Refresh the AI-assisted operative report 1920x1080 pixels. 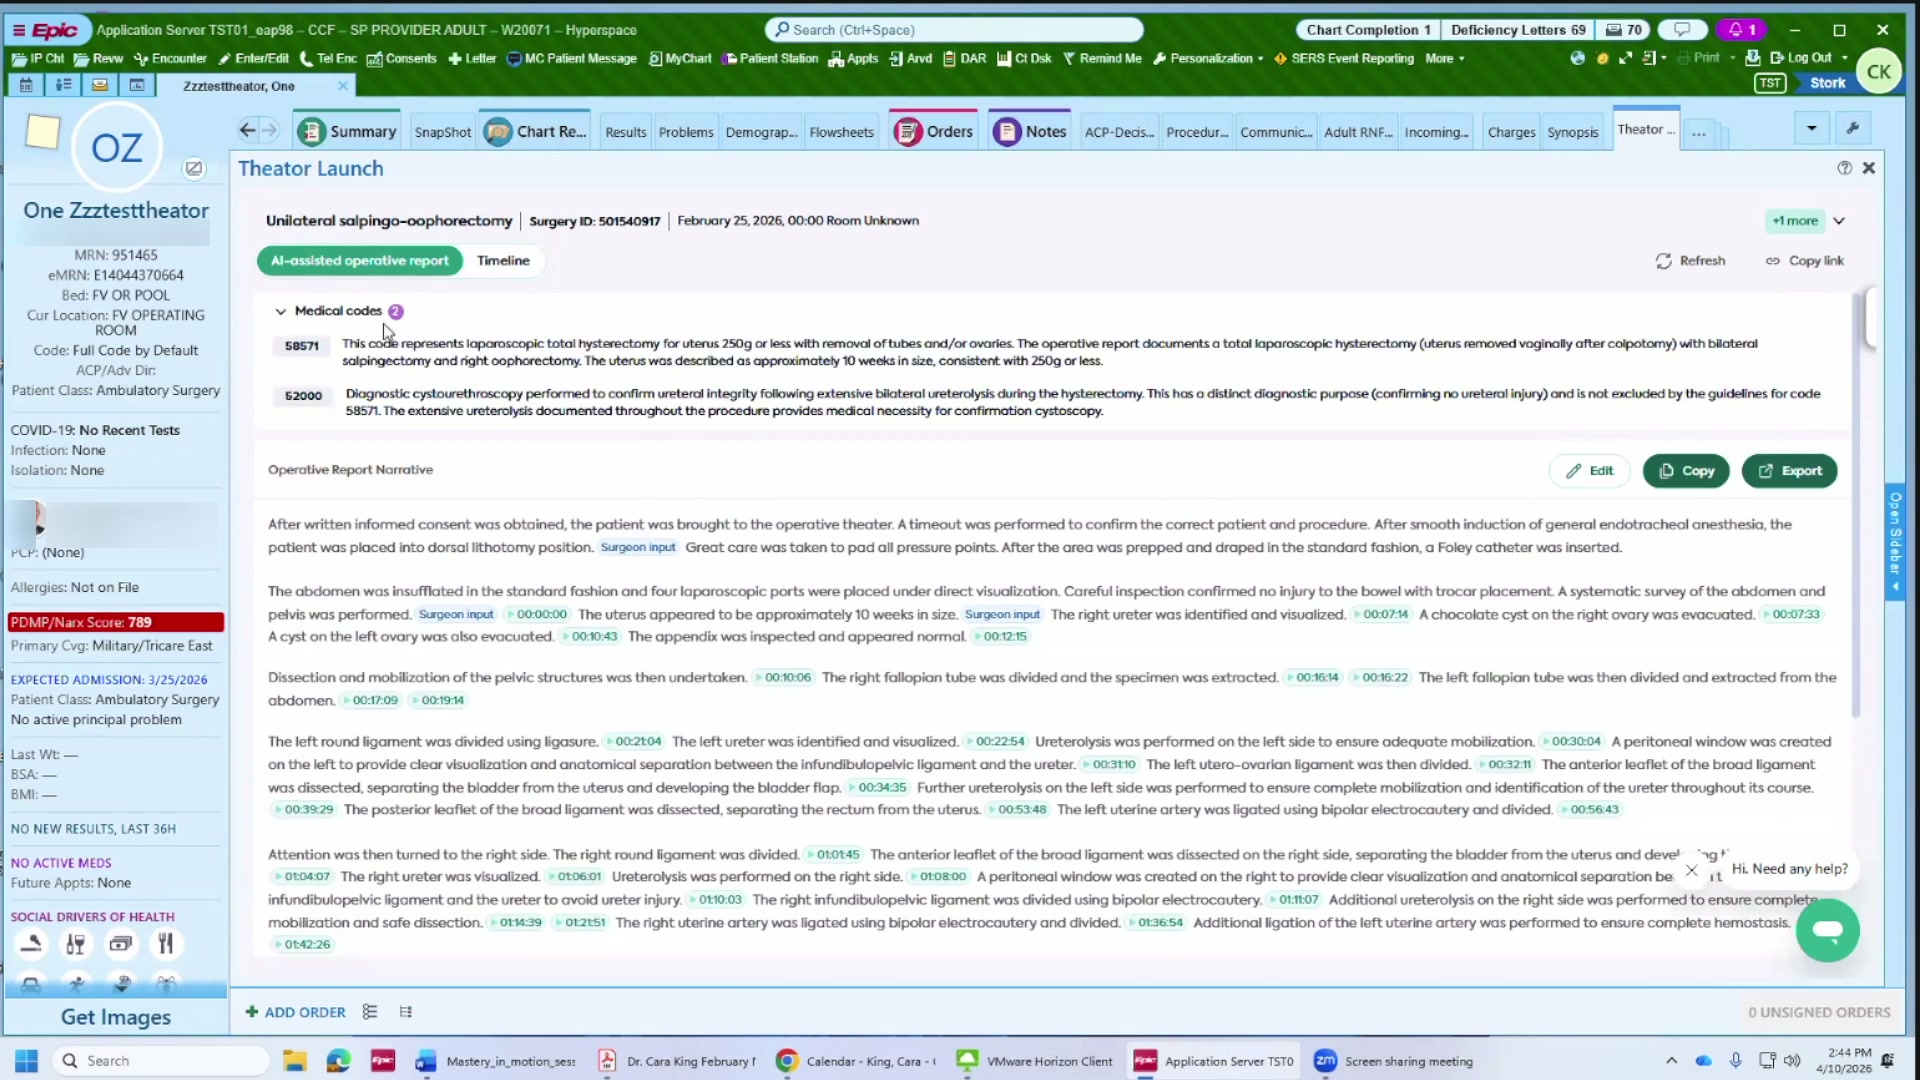[1692, 260]
